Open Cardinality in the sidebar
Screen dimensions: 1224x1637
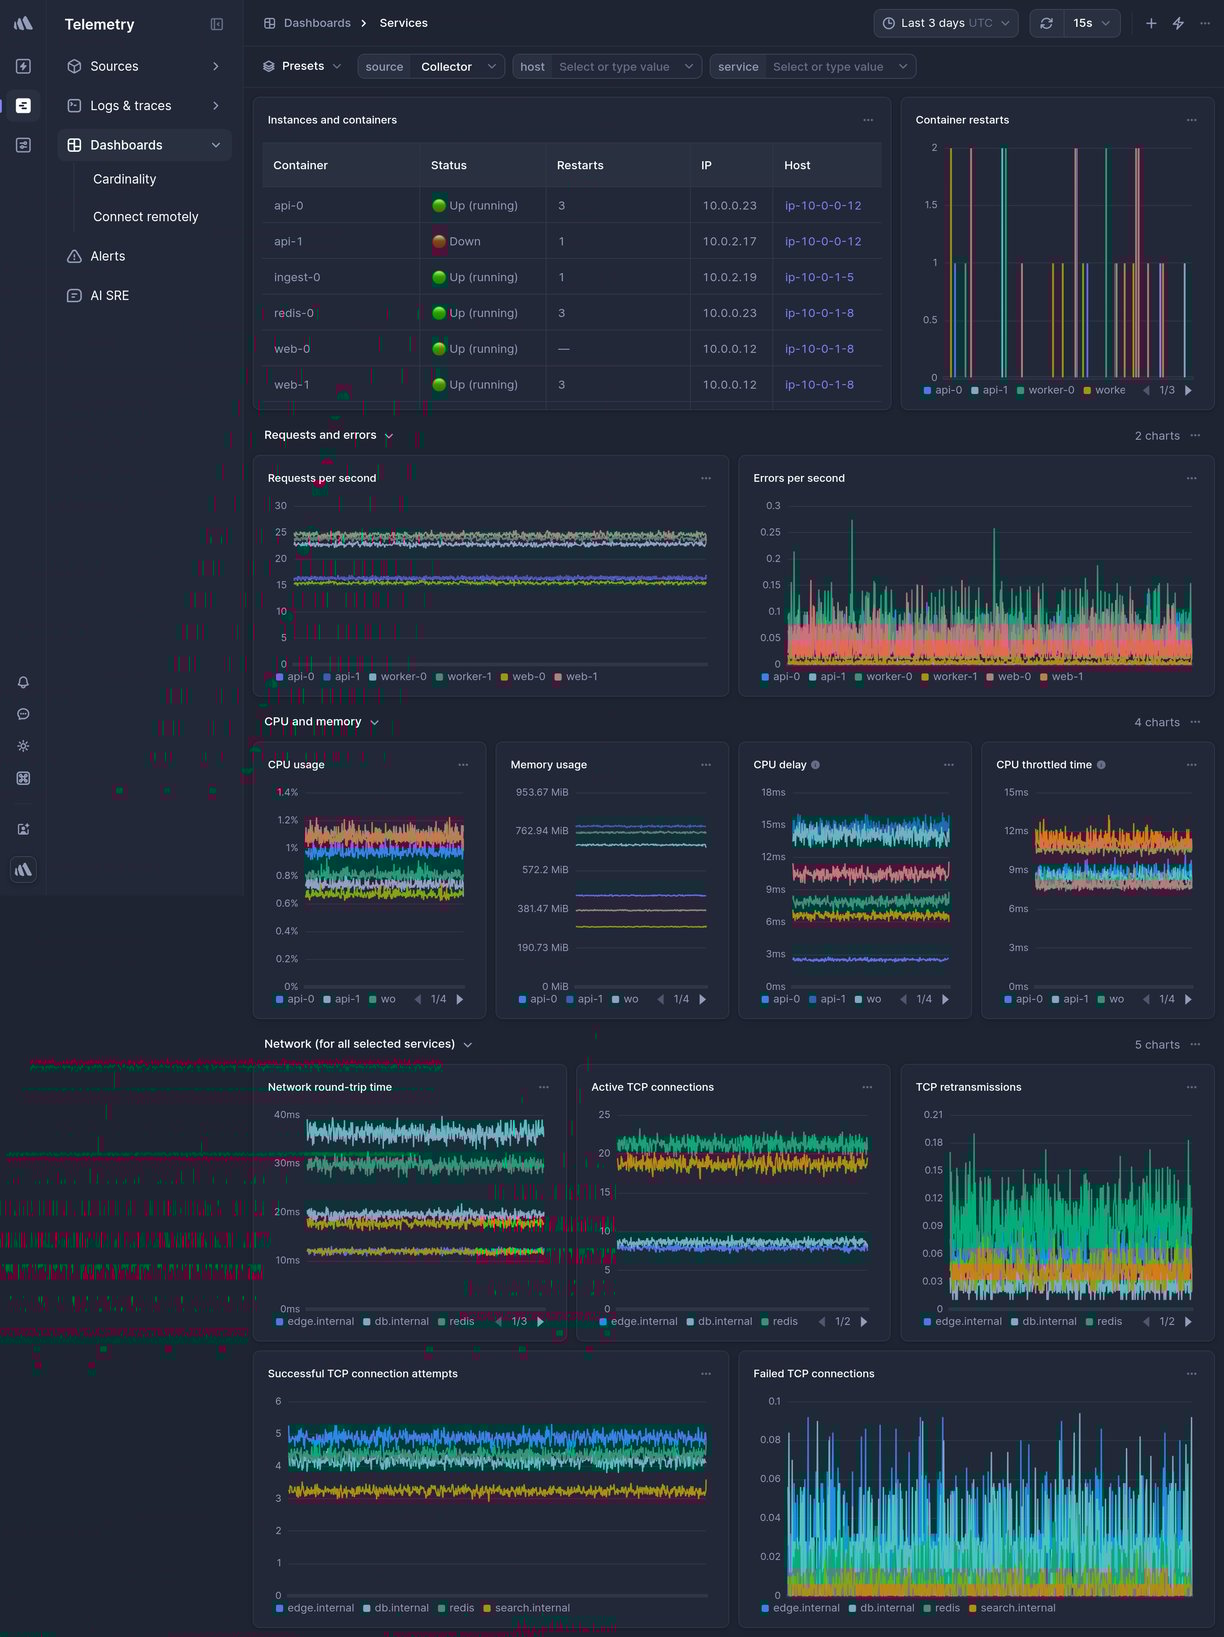click(125, 179)
